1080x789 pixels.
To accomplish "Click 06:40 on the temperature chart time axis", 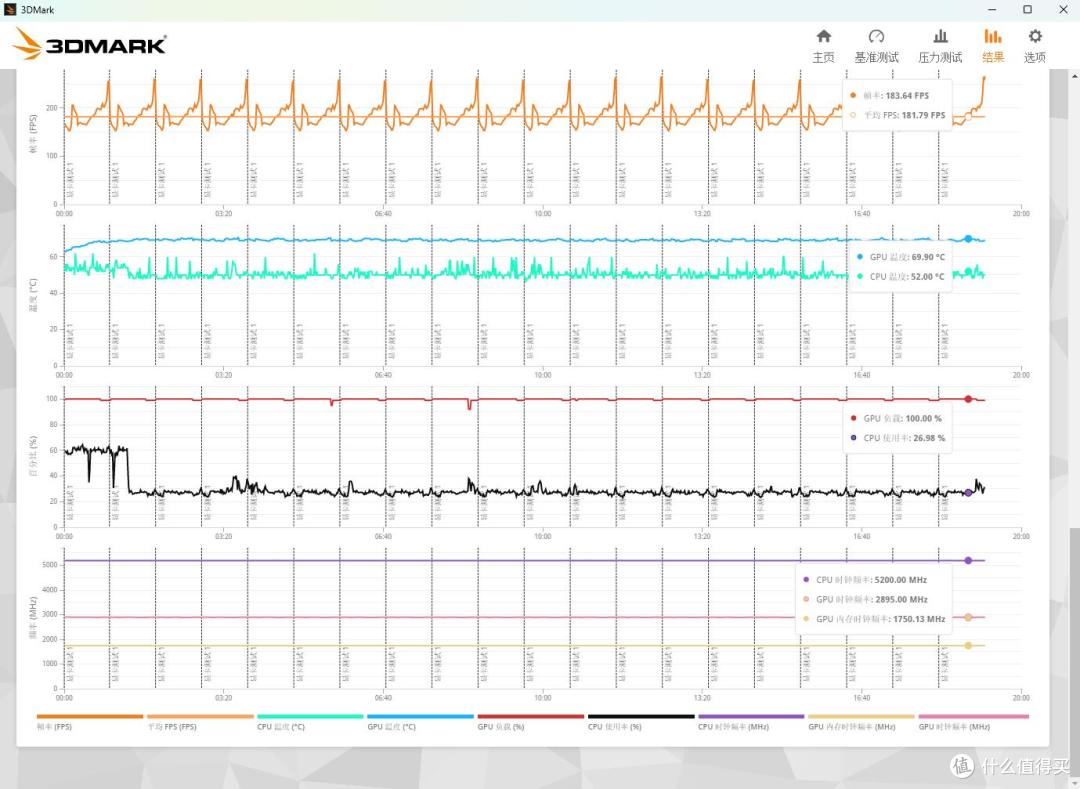I will (x=383, y=375).
